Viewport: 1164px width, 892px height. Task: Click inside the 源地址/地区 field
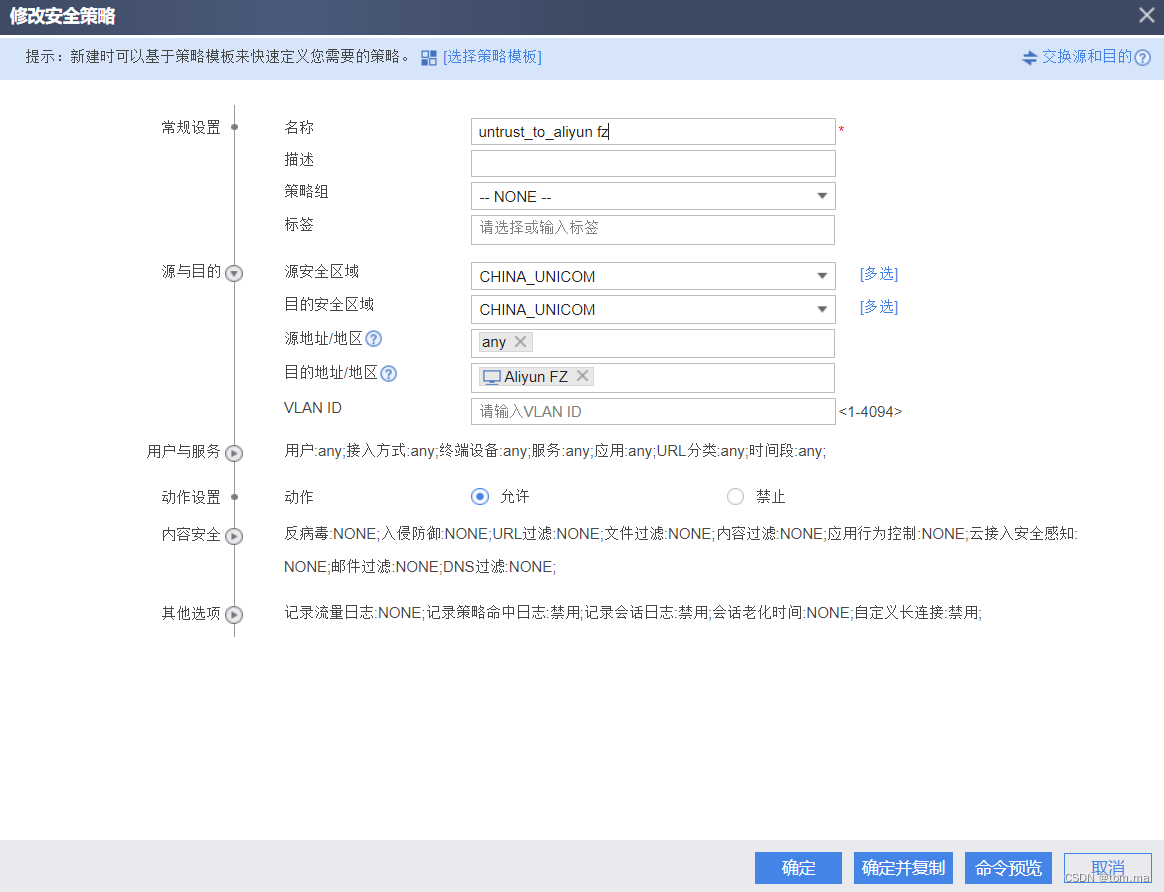(x=653, y=344)
